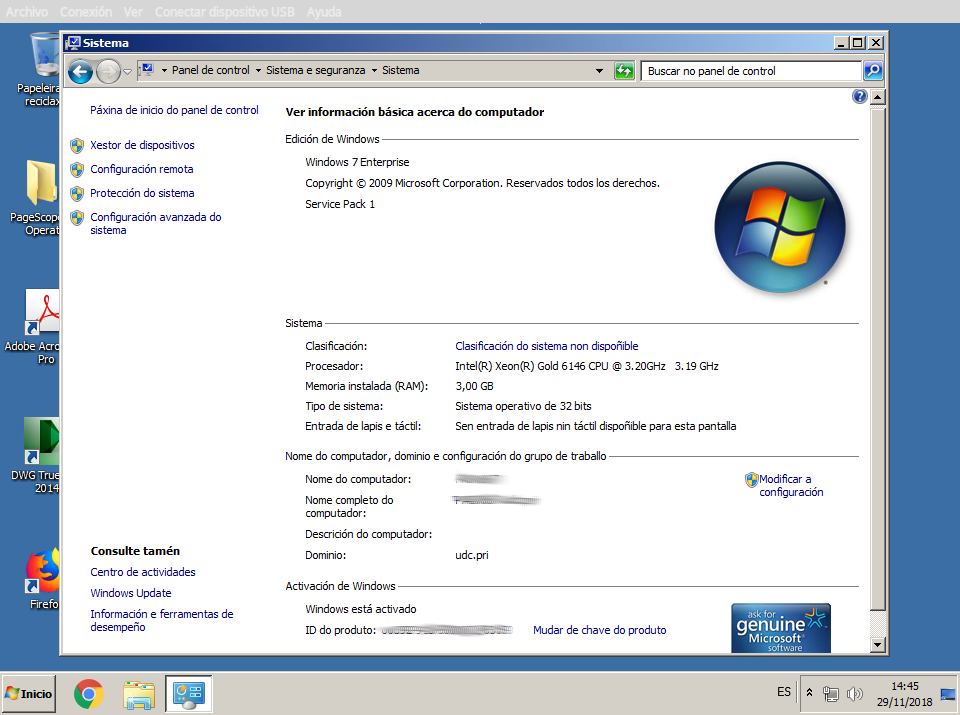Click shield icon beside Modificar a configuración
This screenshot has width=960, height=715.
pos(751,480)
